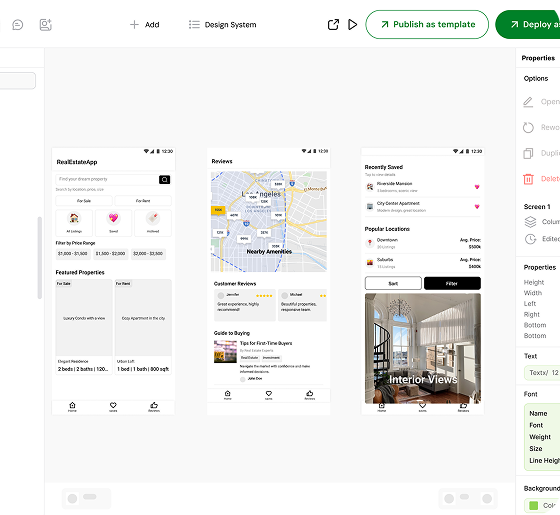Image resolution: width=560 pixels, height=515 pixels.
Task: Click thumbs-up Reviews icon in RealEstateApp bottom nav
Action: pyautogui.click(x=154, y=406)
